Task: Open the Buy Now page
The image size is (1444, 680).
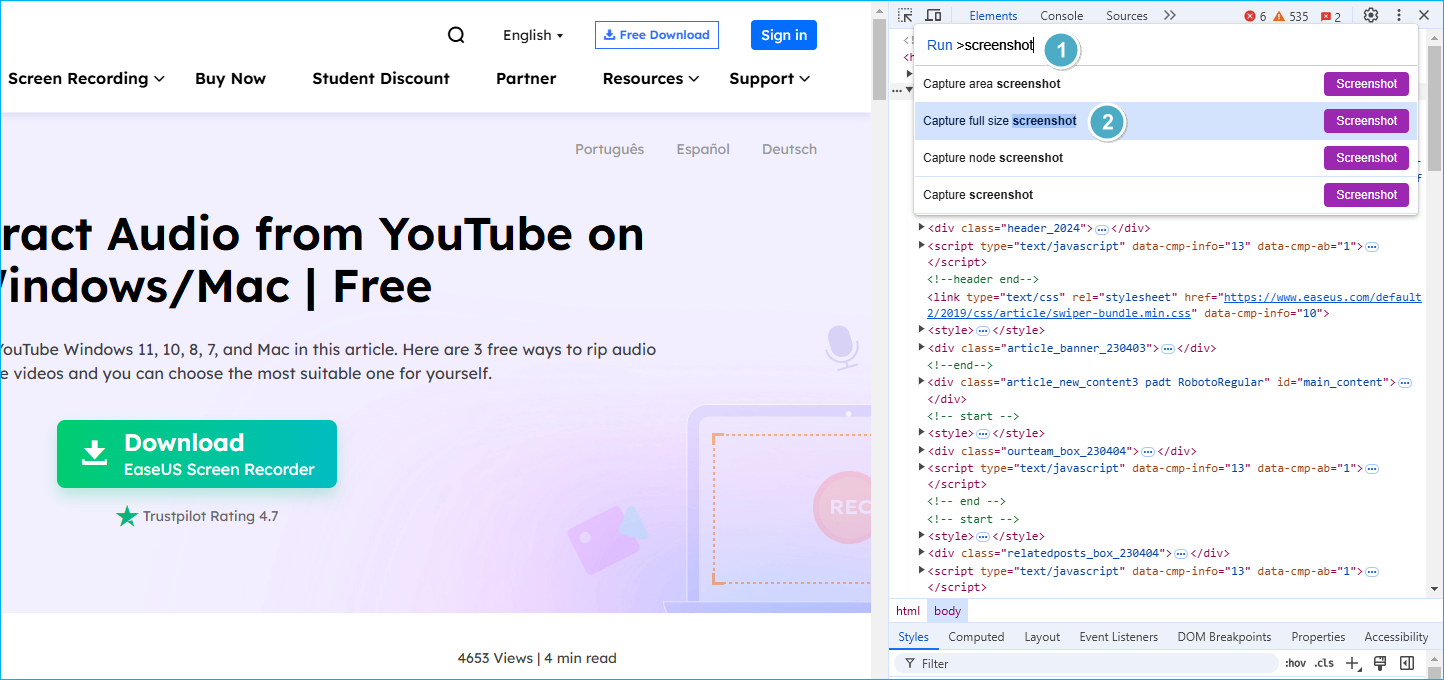Action: point(231,78)
